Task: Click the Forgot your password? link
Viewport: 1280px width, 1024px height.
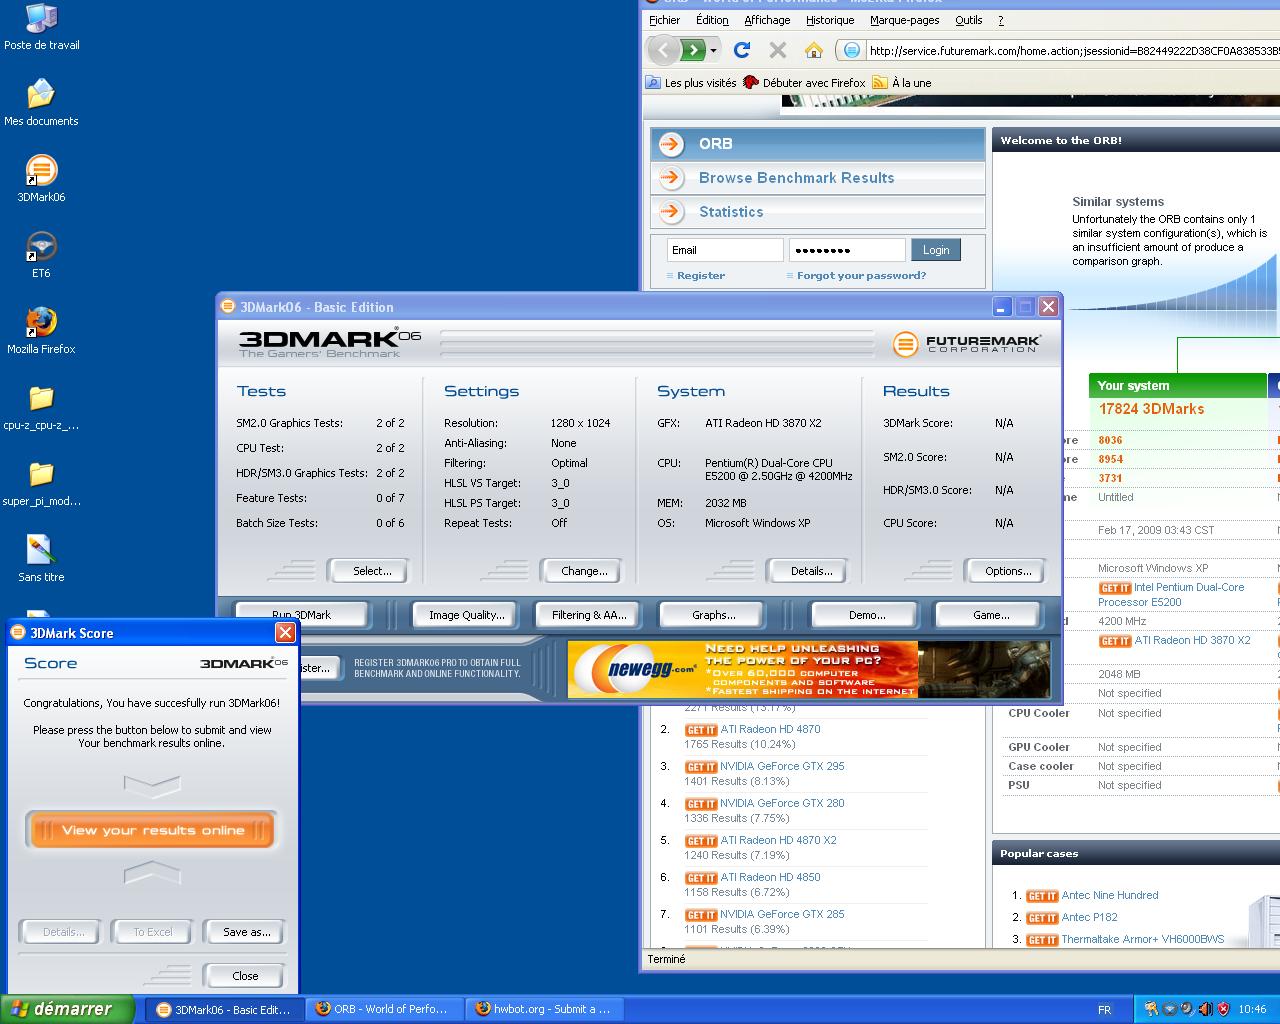Action: [x=861, y=275]
